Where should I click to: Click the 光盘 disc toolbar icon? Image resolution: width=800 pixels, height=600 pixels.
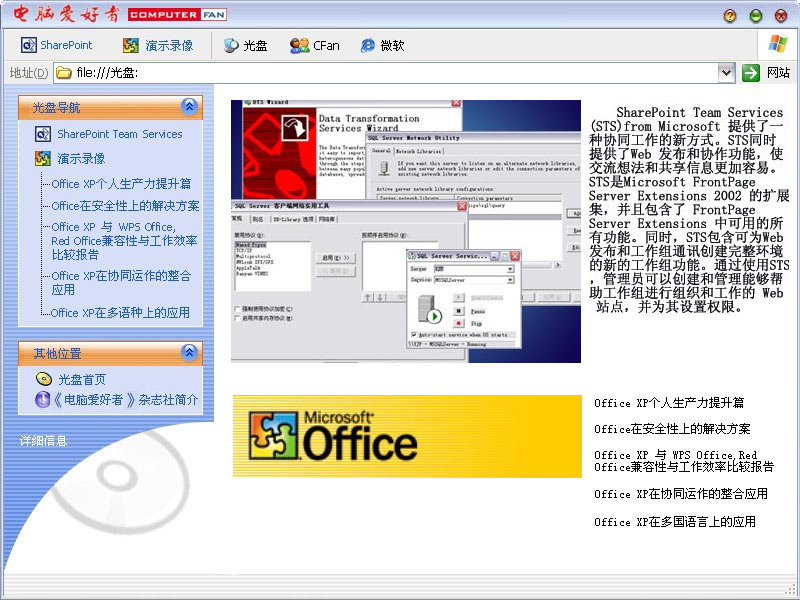coord(231,45)
